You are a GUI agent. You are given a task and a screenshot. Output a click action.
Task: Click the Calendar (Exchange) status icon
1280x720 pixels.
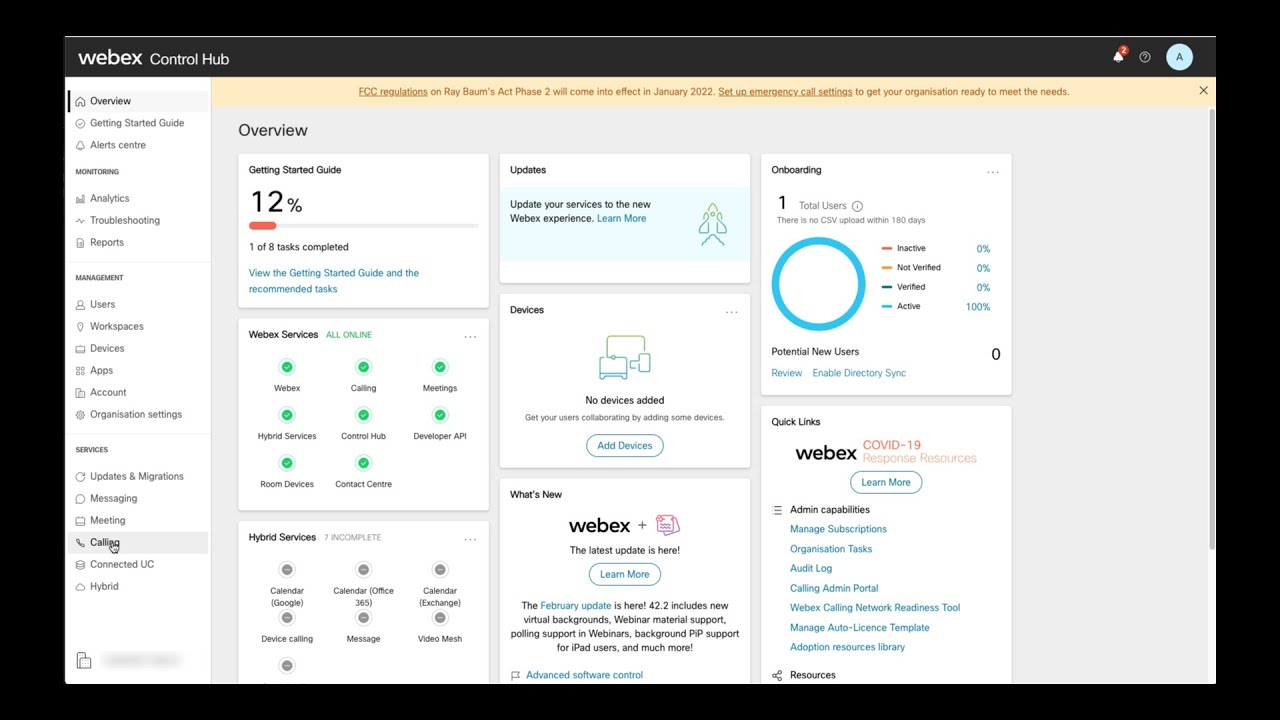[440, 570]
